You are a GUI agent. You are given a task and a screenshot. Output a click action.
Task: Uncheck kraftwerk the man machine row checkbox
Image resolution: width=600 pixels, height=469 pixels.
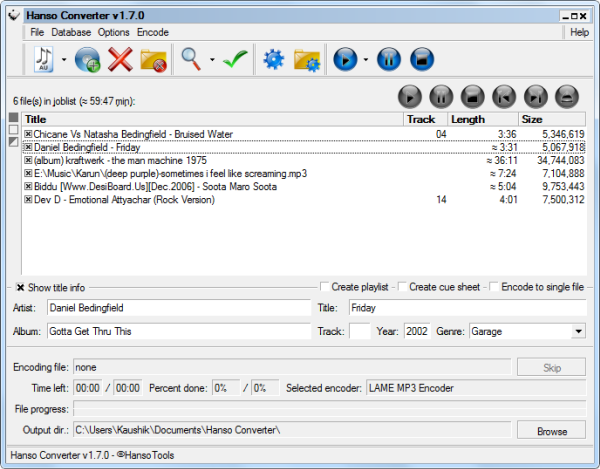(28, 160)
